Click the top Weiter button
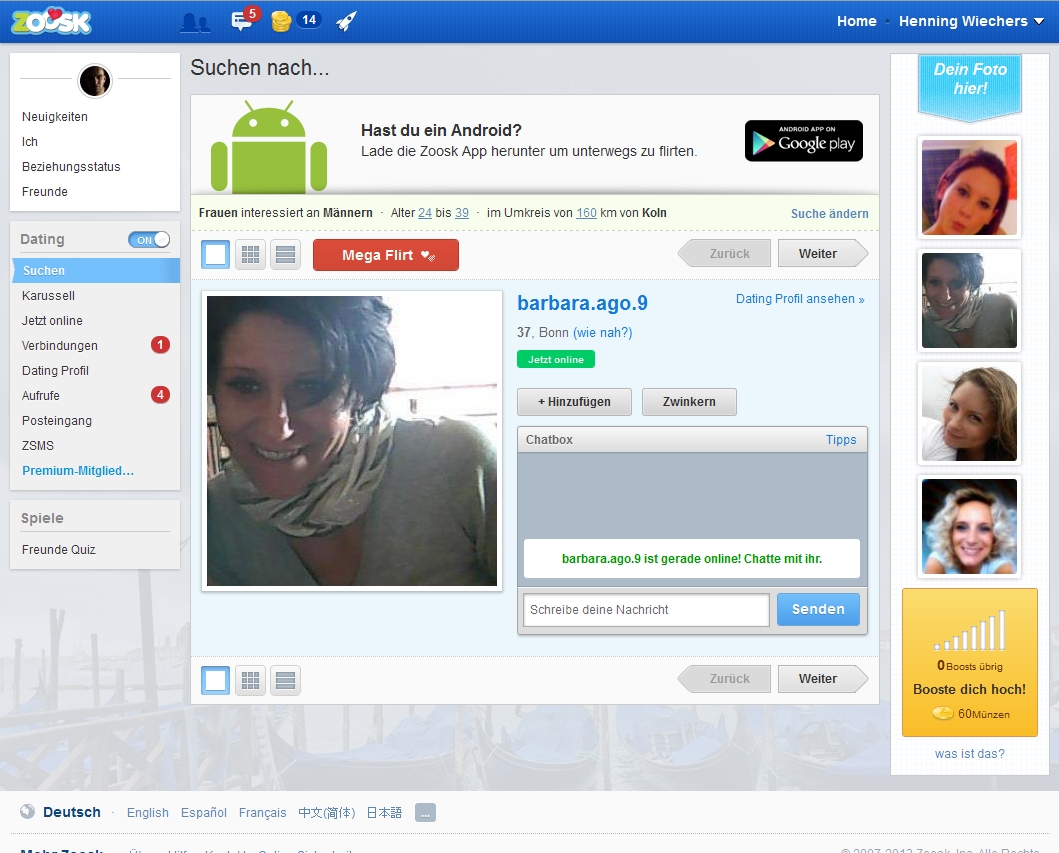Screen dimensions: 1059x853 [823, 253]
